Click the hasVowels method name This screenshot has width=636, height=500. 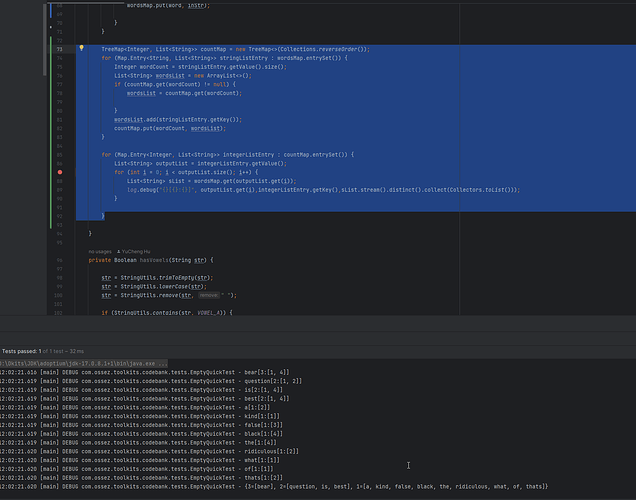click(x=154, y=260)
